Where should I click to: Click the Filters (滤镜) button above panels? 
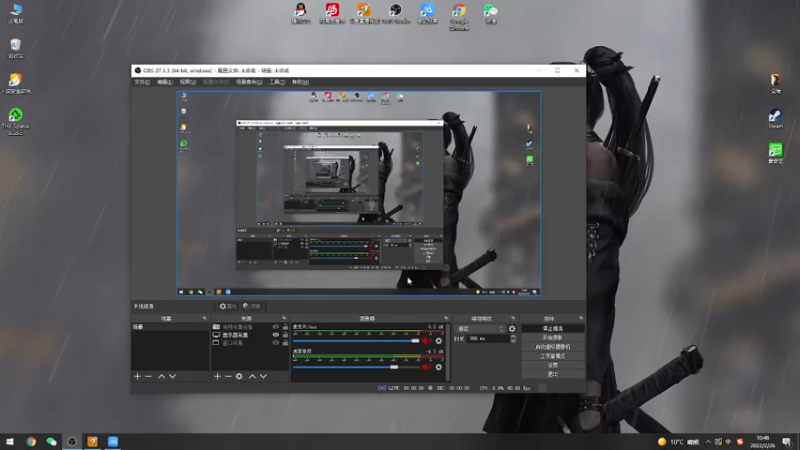click(252, 306)
